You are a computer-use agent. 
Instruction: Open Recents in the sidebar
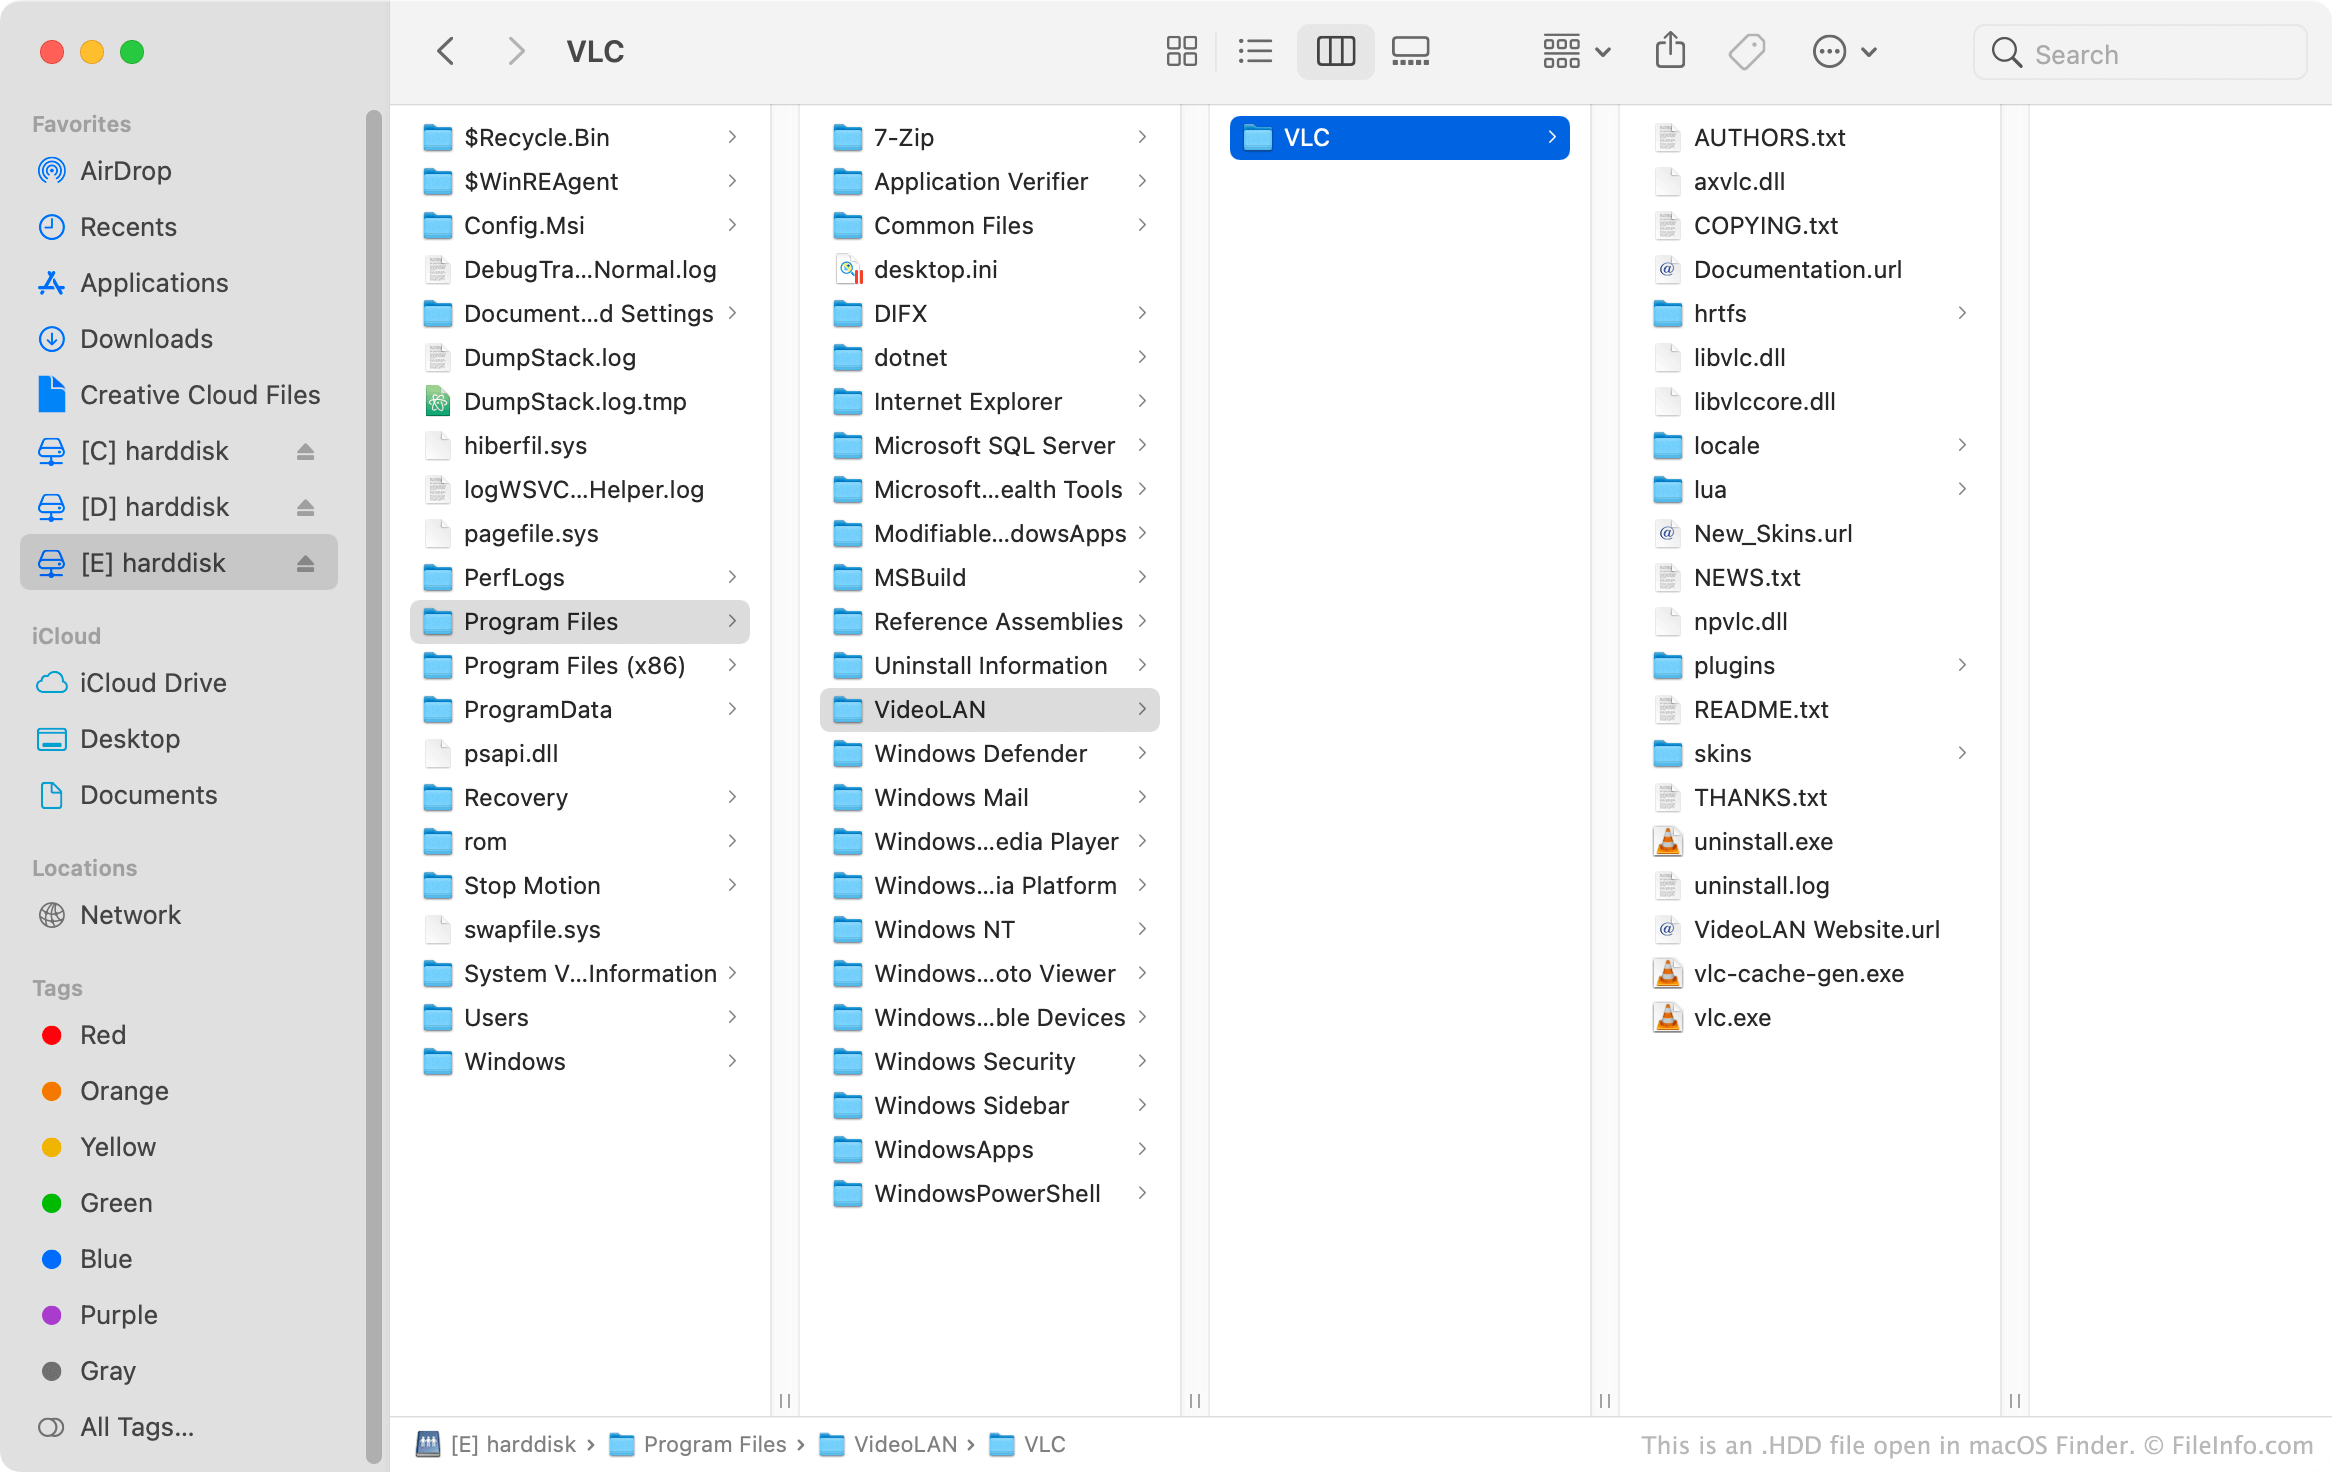tap(128, 227)
